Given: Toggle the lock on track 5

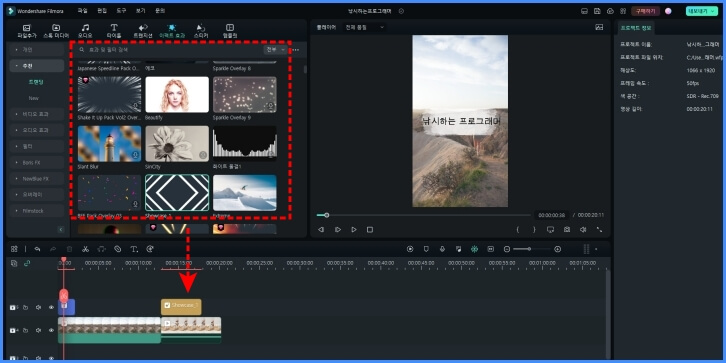Looking at the screenshot, I should (25, 307).
